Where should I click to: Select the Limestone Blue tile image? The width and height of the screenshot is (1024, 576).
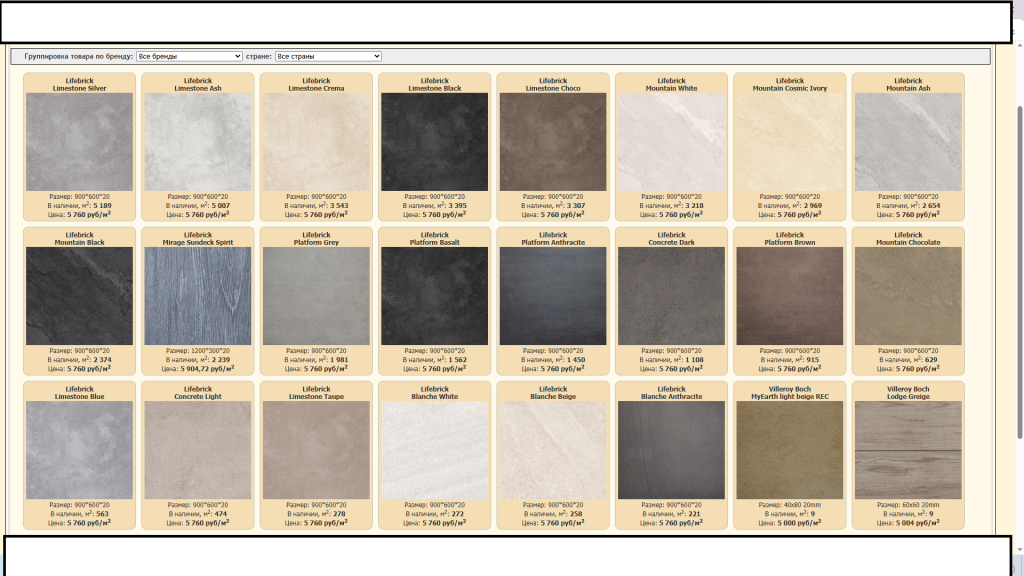[79, 450]
